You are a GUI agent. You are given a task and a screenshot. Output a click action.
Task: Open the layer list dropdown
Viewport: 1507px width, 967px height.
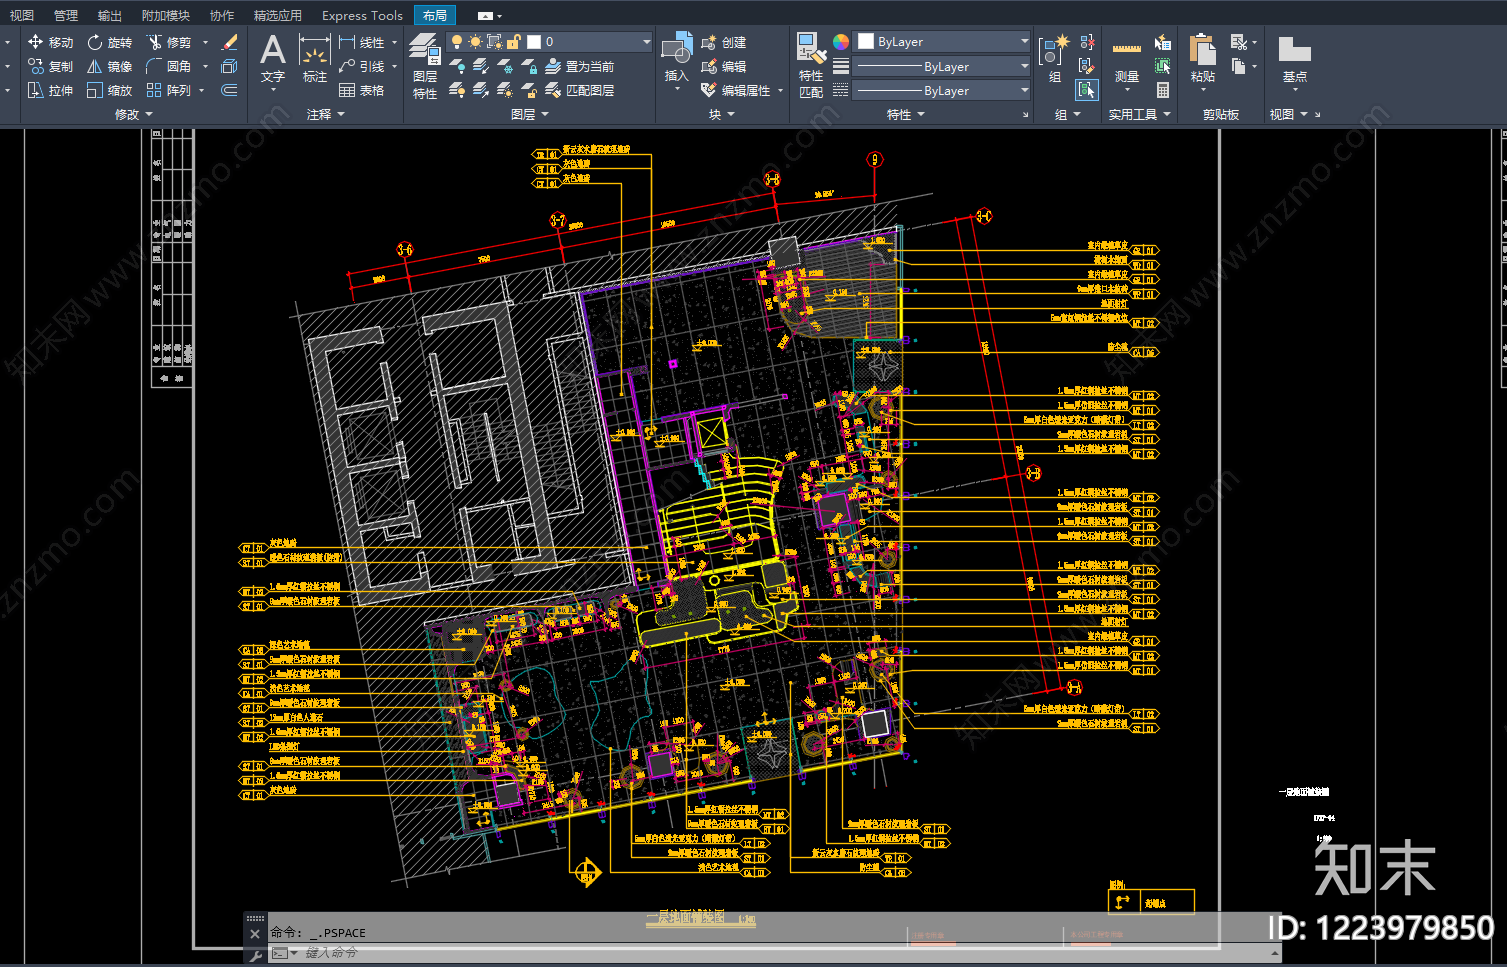(647, 42)
